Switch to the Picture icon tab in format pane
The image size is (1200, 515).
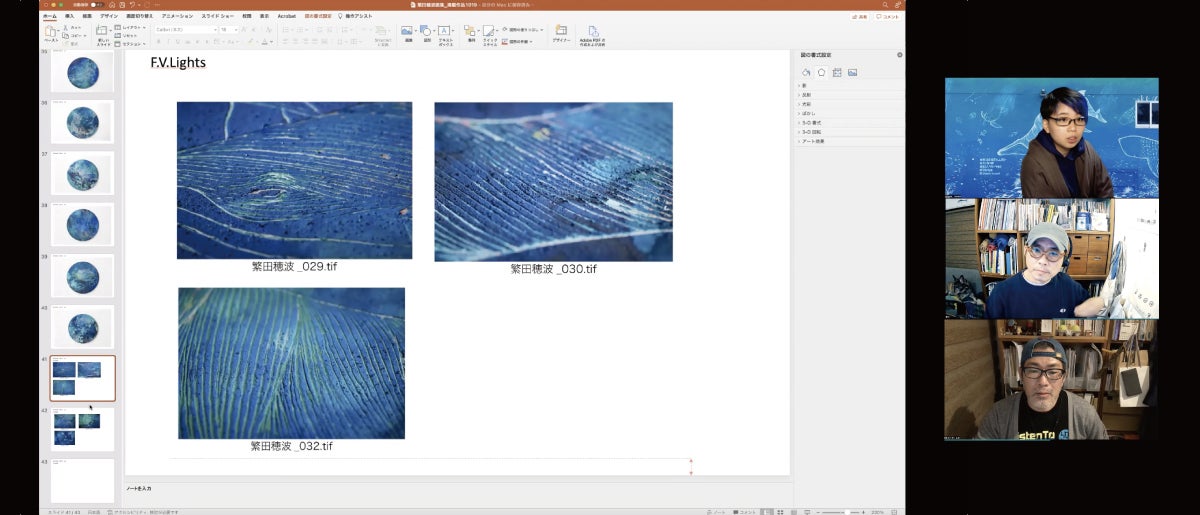click(x=852, y=73)
